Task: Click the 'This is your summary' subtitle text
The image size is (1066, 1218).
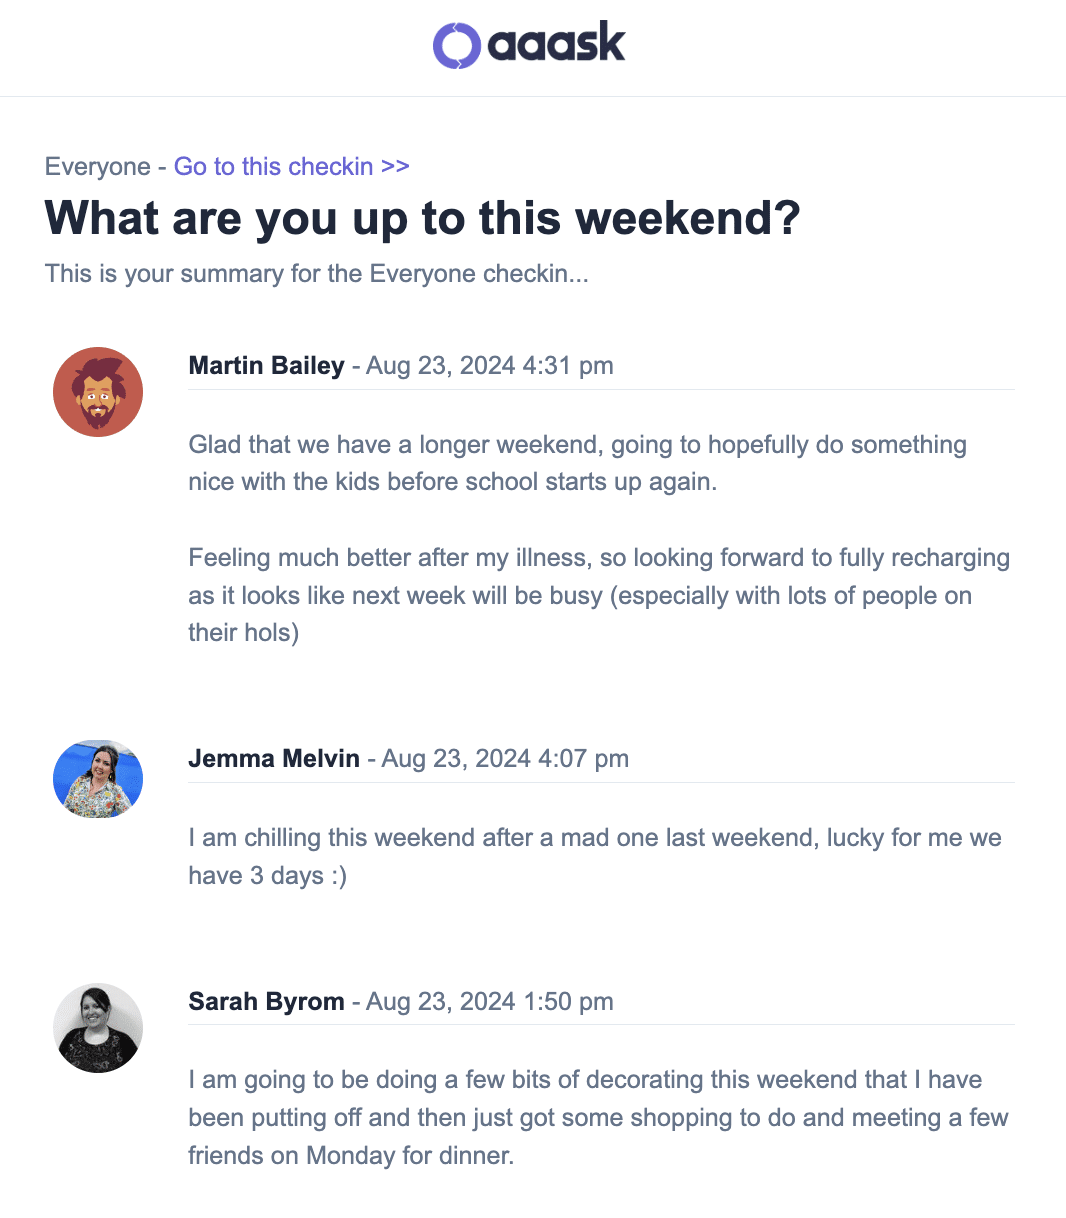Action: [317, 273]
